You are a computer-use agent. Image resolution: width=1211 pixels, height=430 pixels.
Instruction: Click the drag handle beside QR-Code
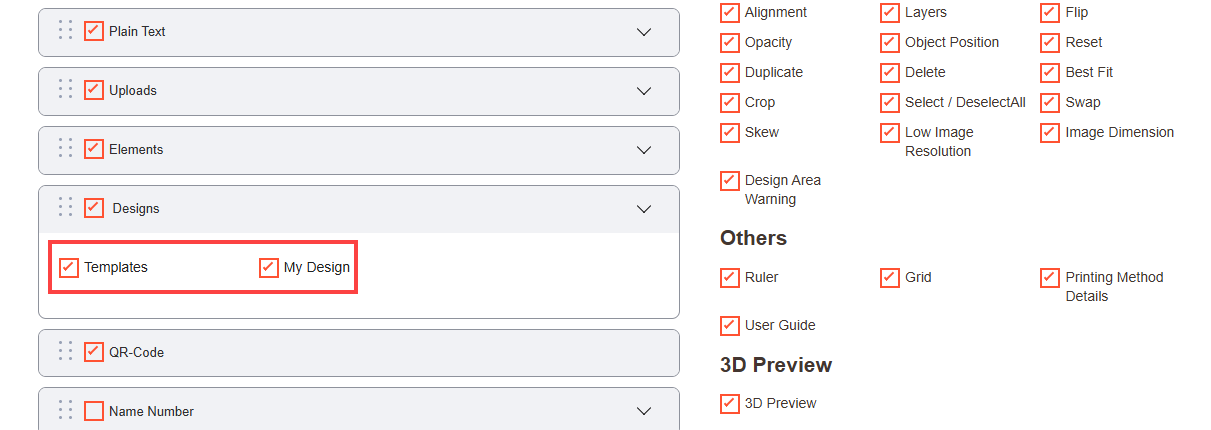point(65,352)
